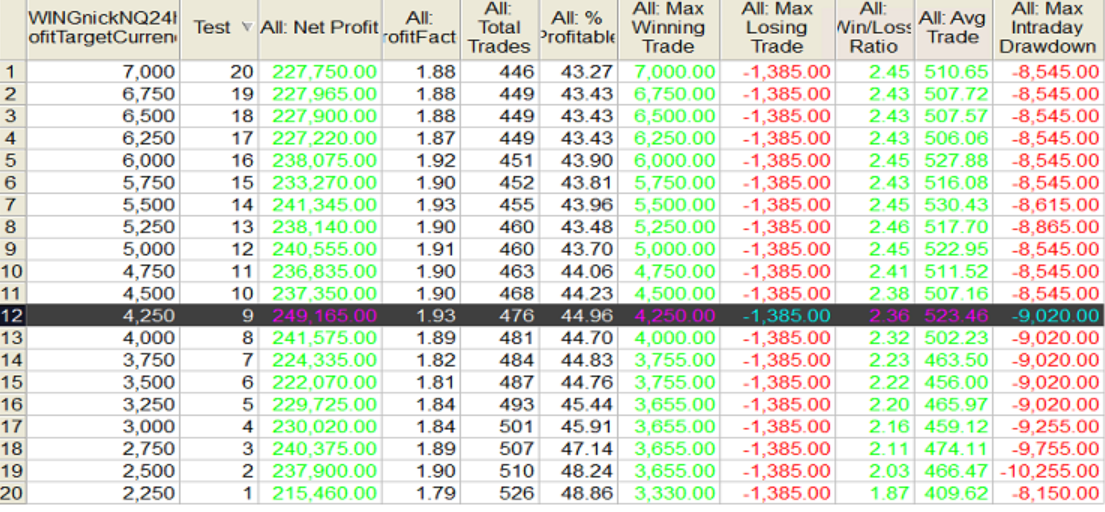Click All: Max Intraday Drawdown header
The height and width of the screenshot is (512, 1105).
1050,29
